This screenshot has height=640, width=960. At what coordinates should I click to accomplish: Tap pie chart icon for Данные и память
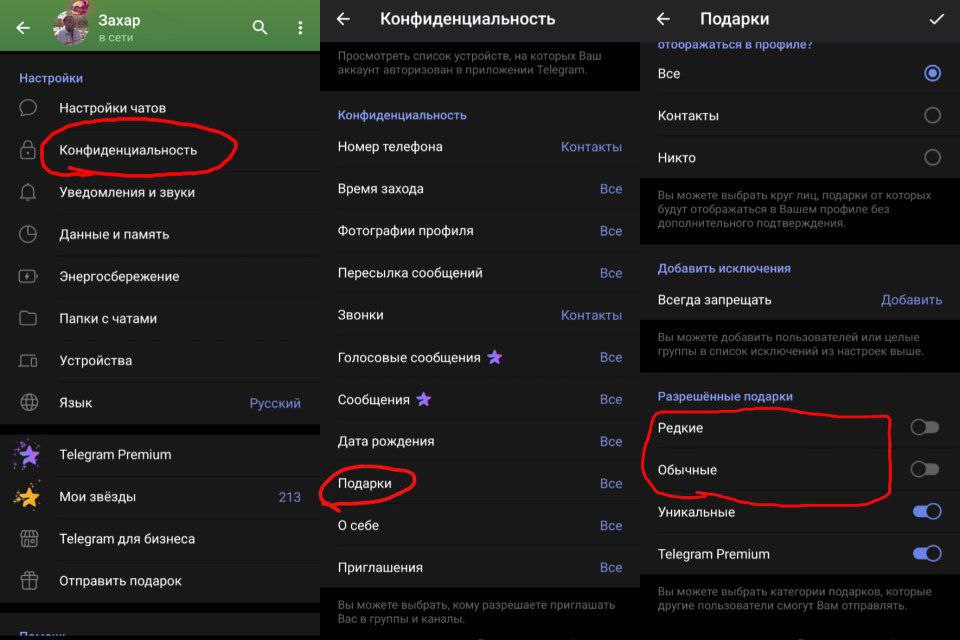pos(28,234)
